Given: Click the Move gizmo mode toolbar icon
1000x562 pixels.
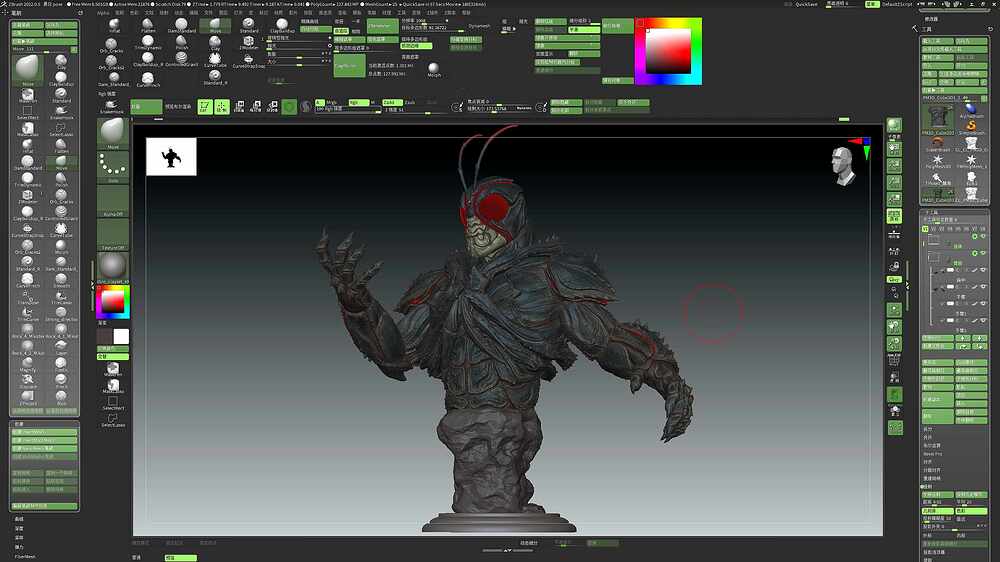Looking at the screenshot, I should [x=239, y=106].
